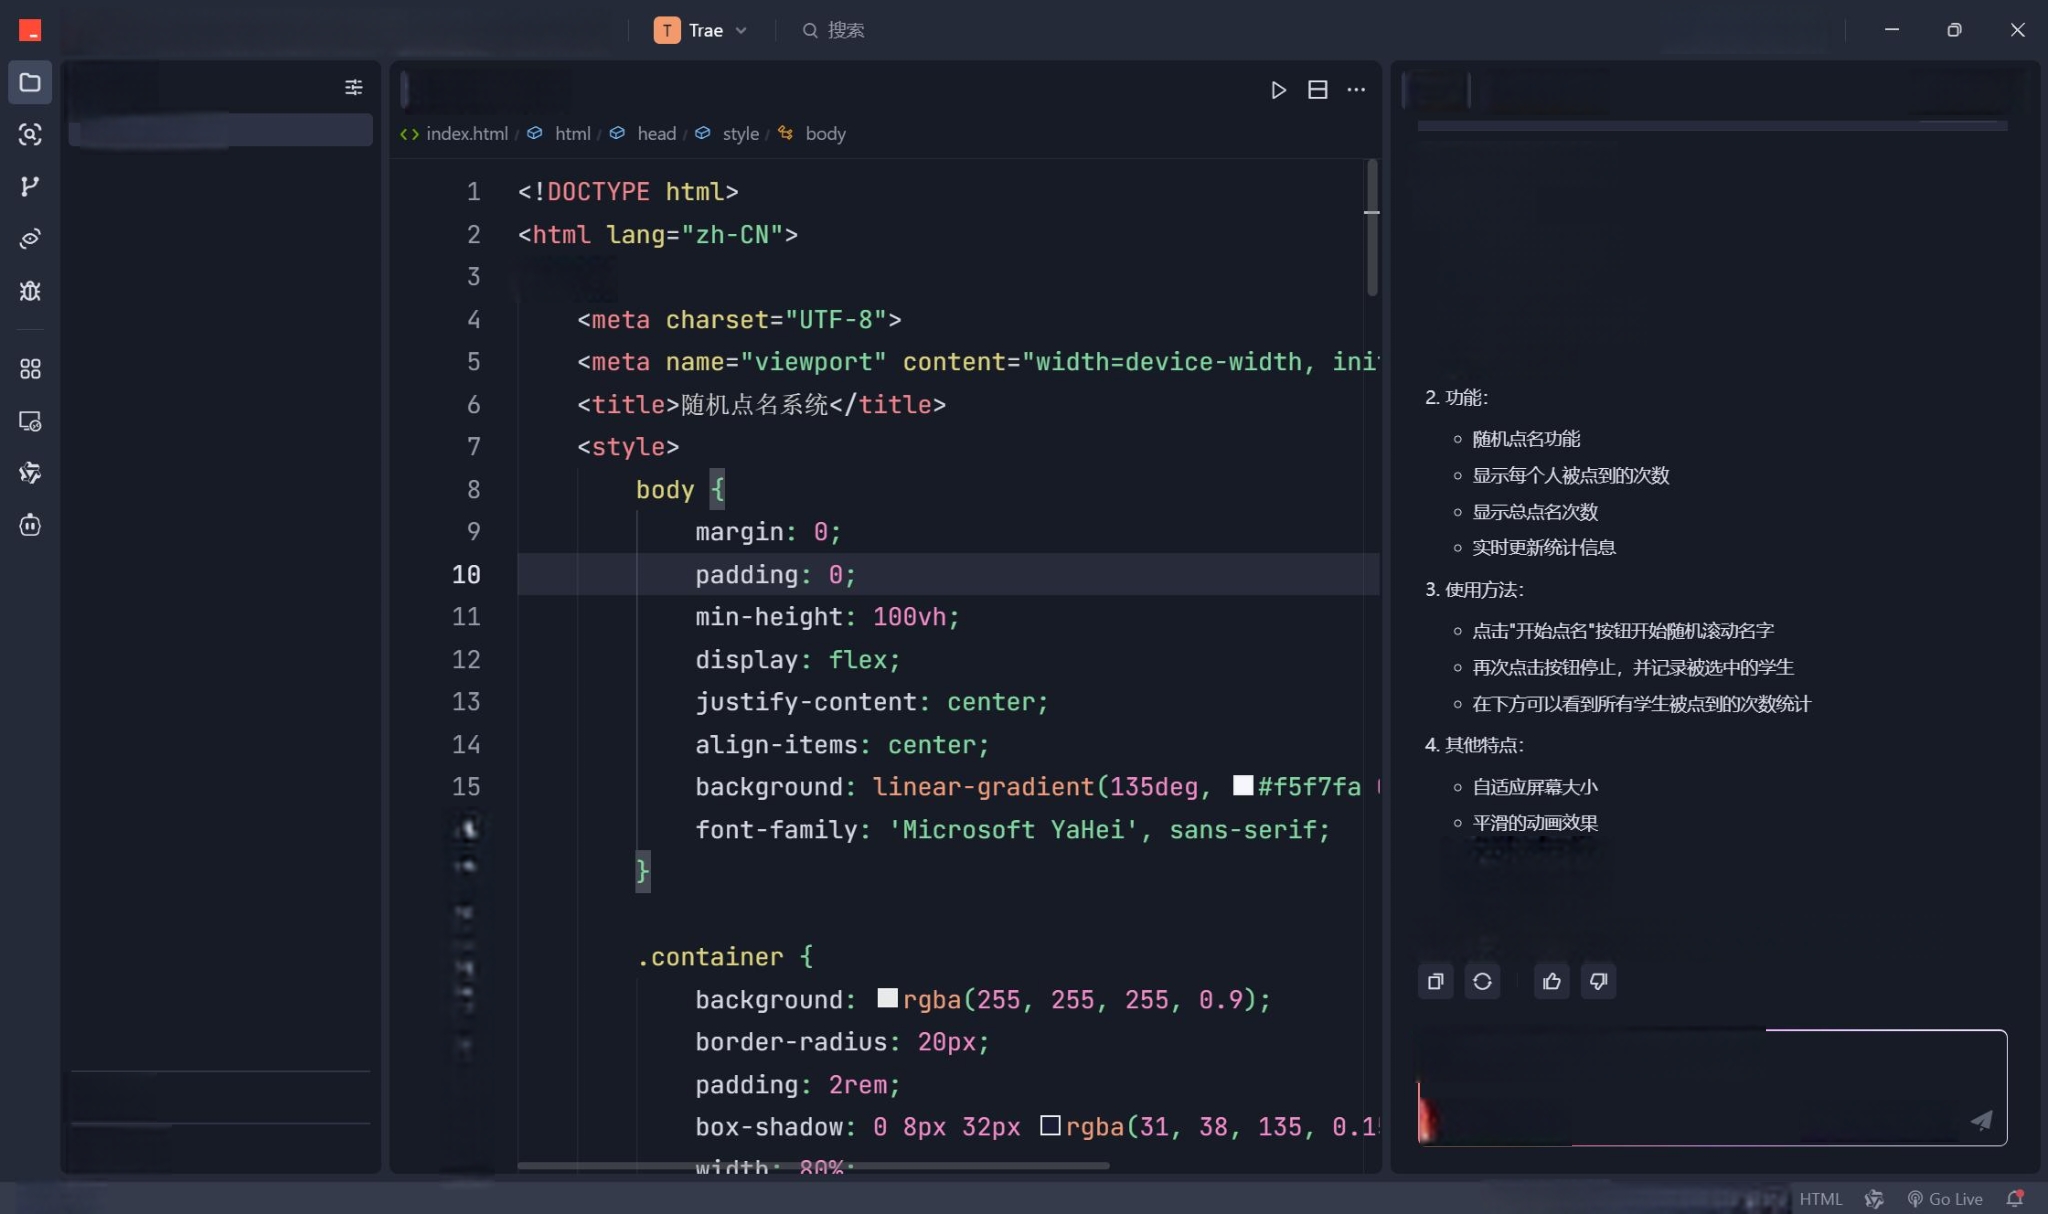Regenerate the AI response
This screenshot has height=1214, width=2048.
point(1482,981)
